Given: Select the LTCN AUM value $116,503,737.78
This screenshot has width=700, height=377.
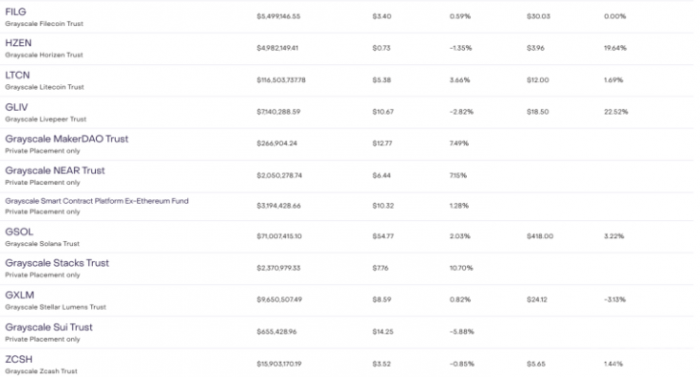Looking at the screenshot, I should pos(281,80).
